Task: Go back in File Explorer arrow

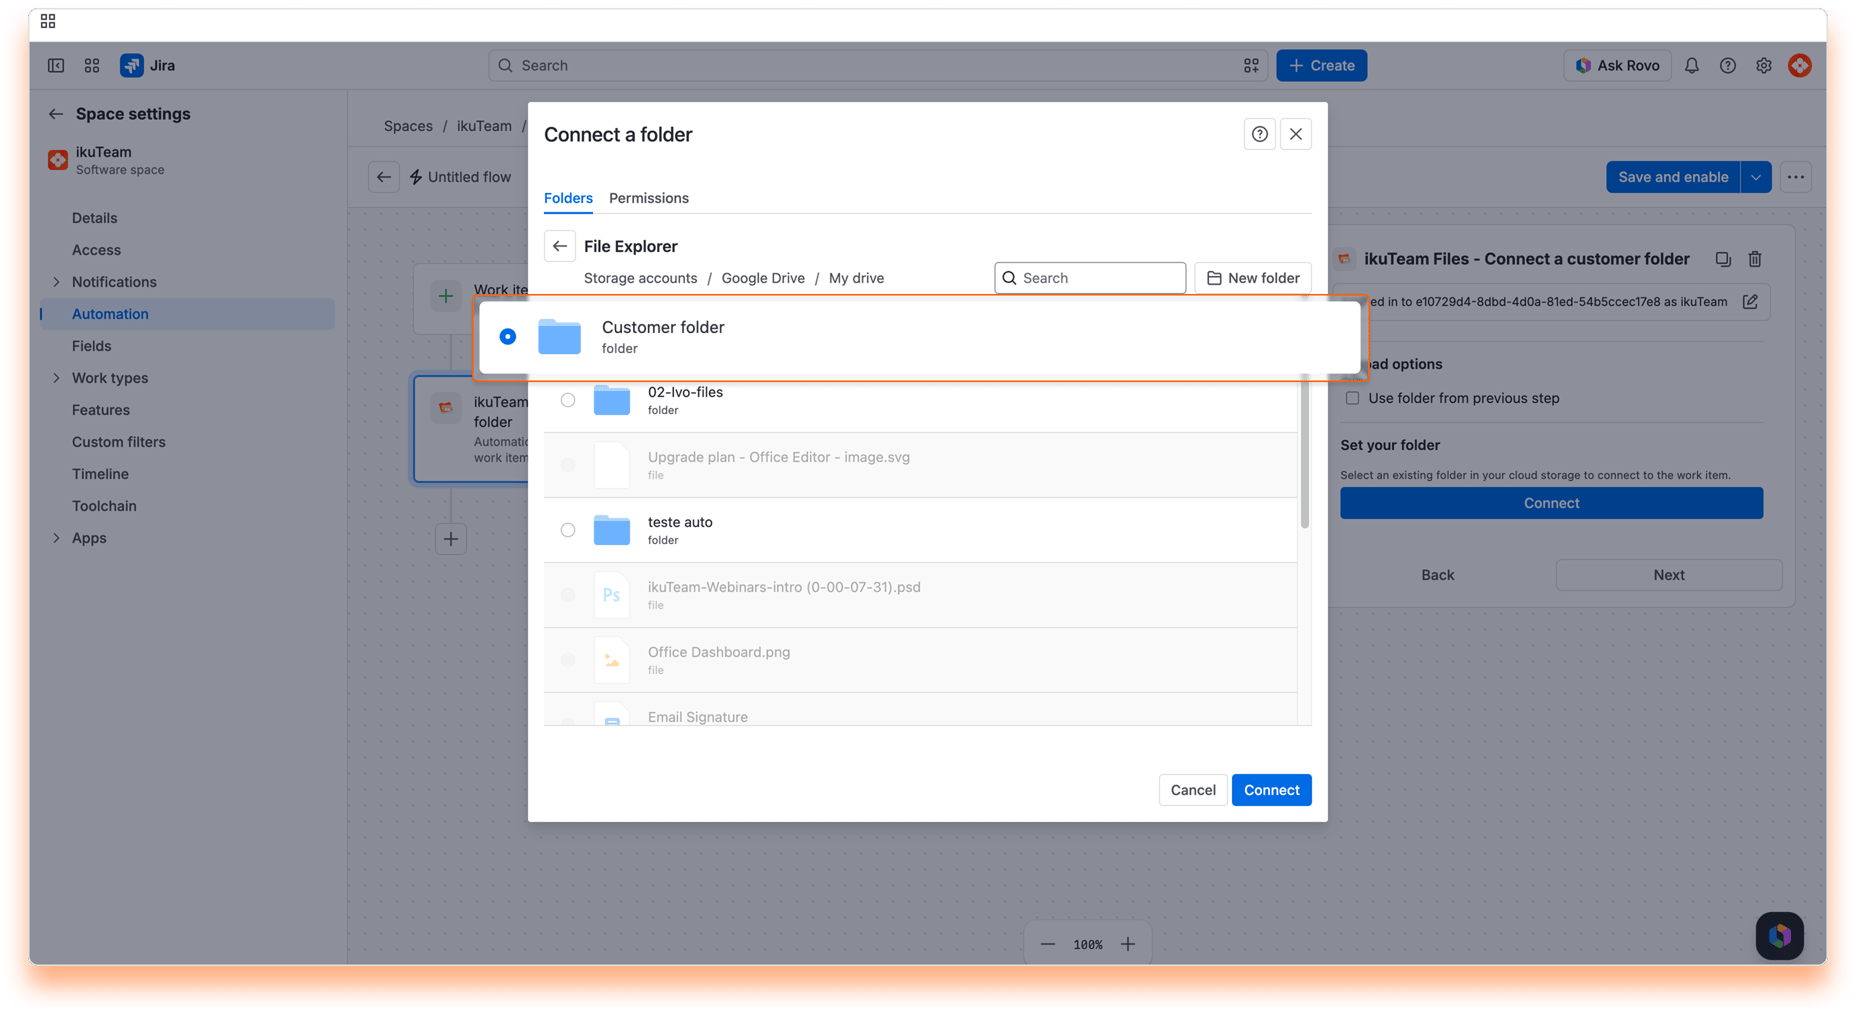Action: click(560, 246)
